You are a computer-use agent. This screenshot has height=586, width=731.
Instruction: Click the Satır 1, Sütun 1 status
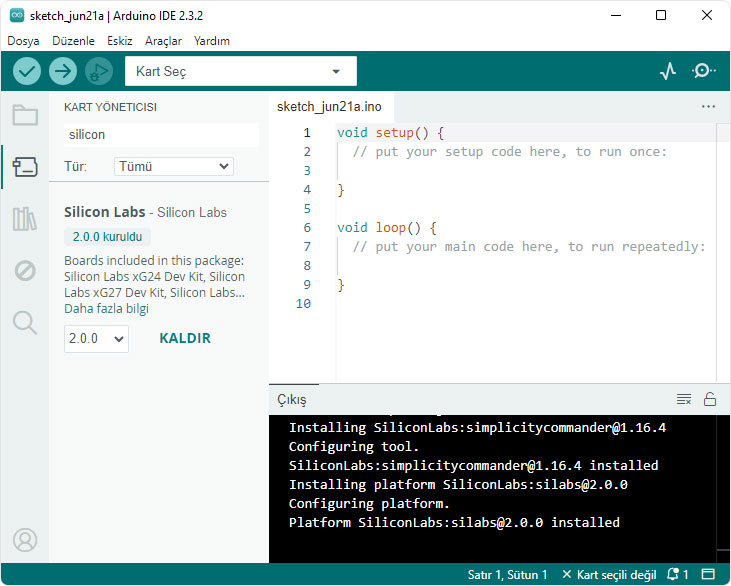tap(507, 574)
